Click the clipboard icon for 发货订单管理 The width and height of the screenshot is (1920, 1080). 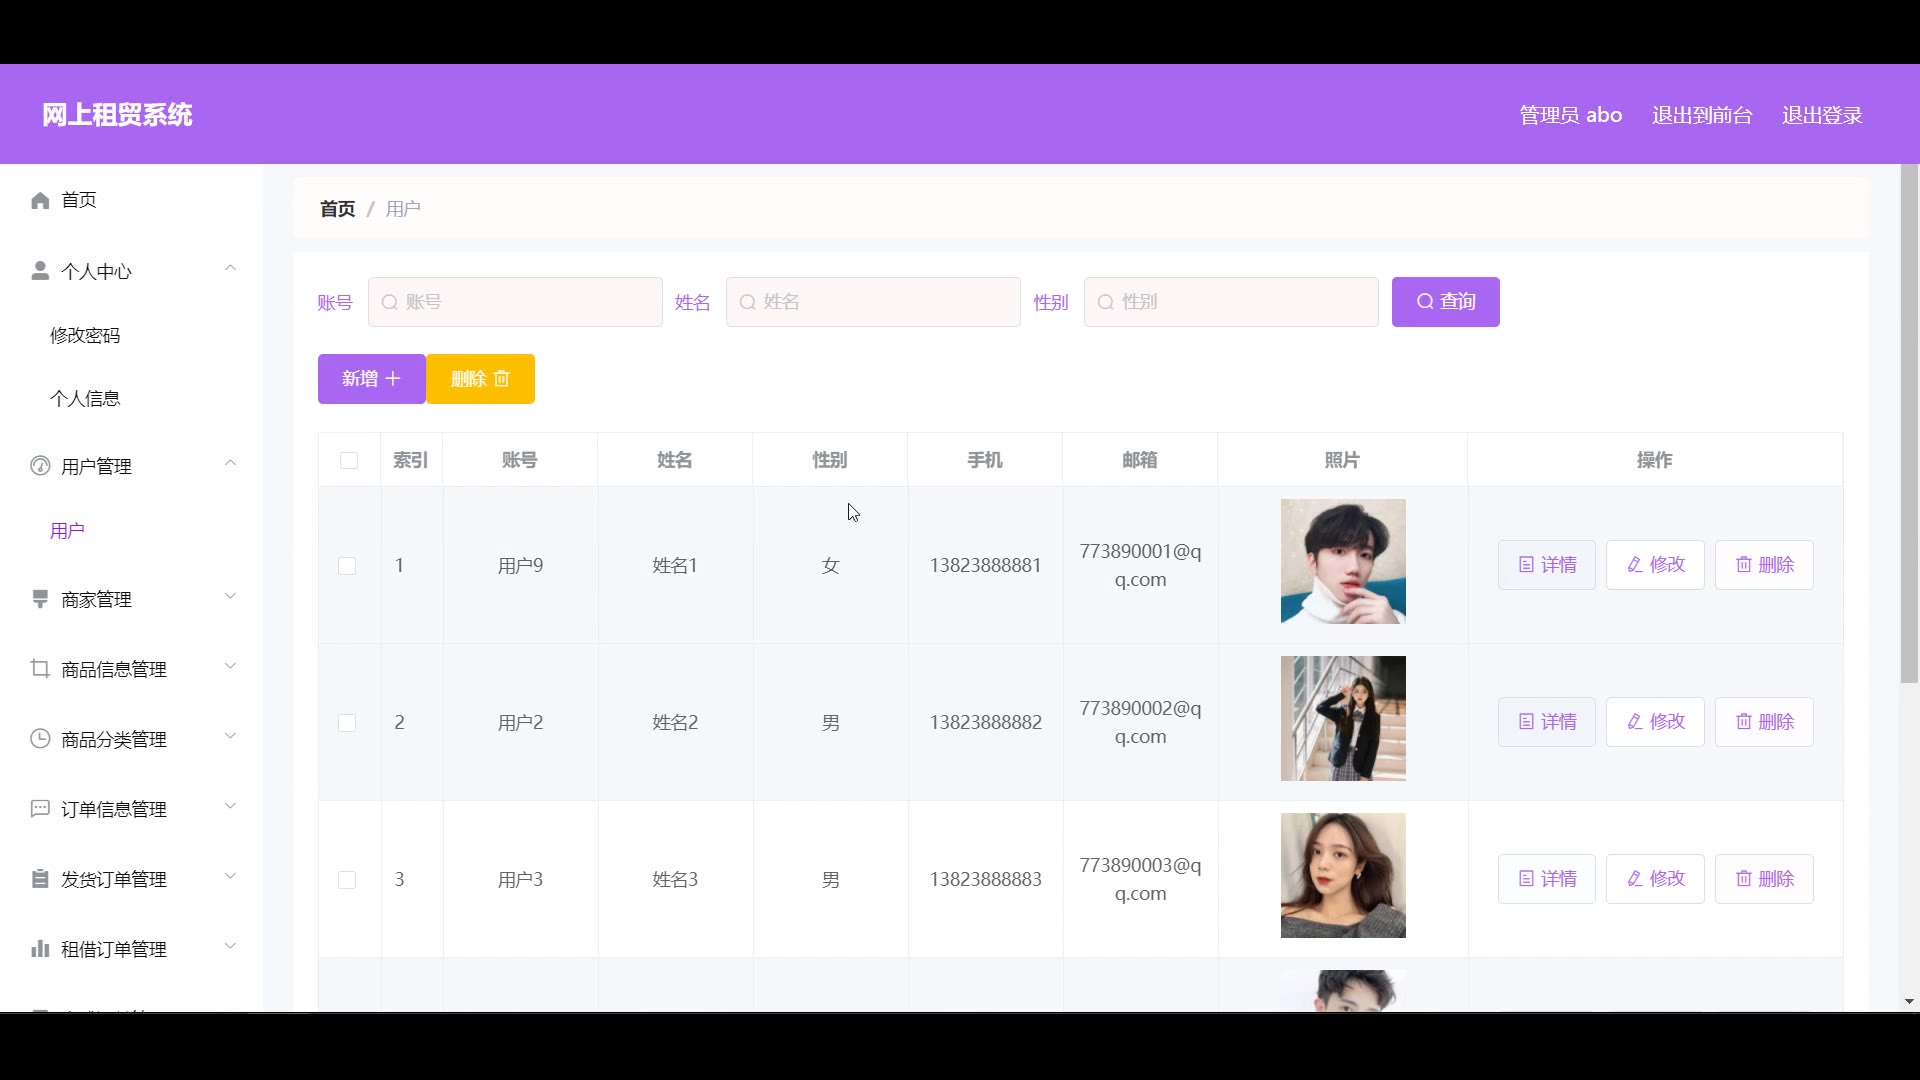click(40, 879)
